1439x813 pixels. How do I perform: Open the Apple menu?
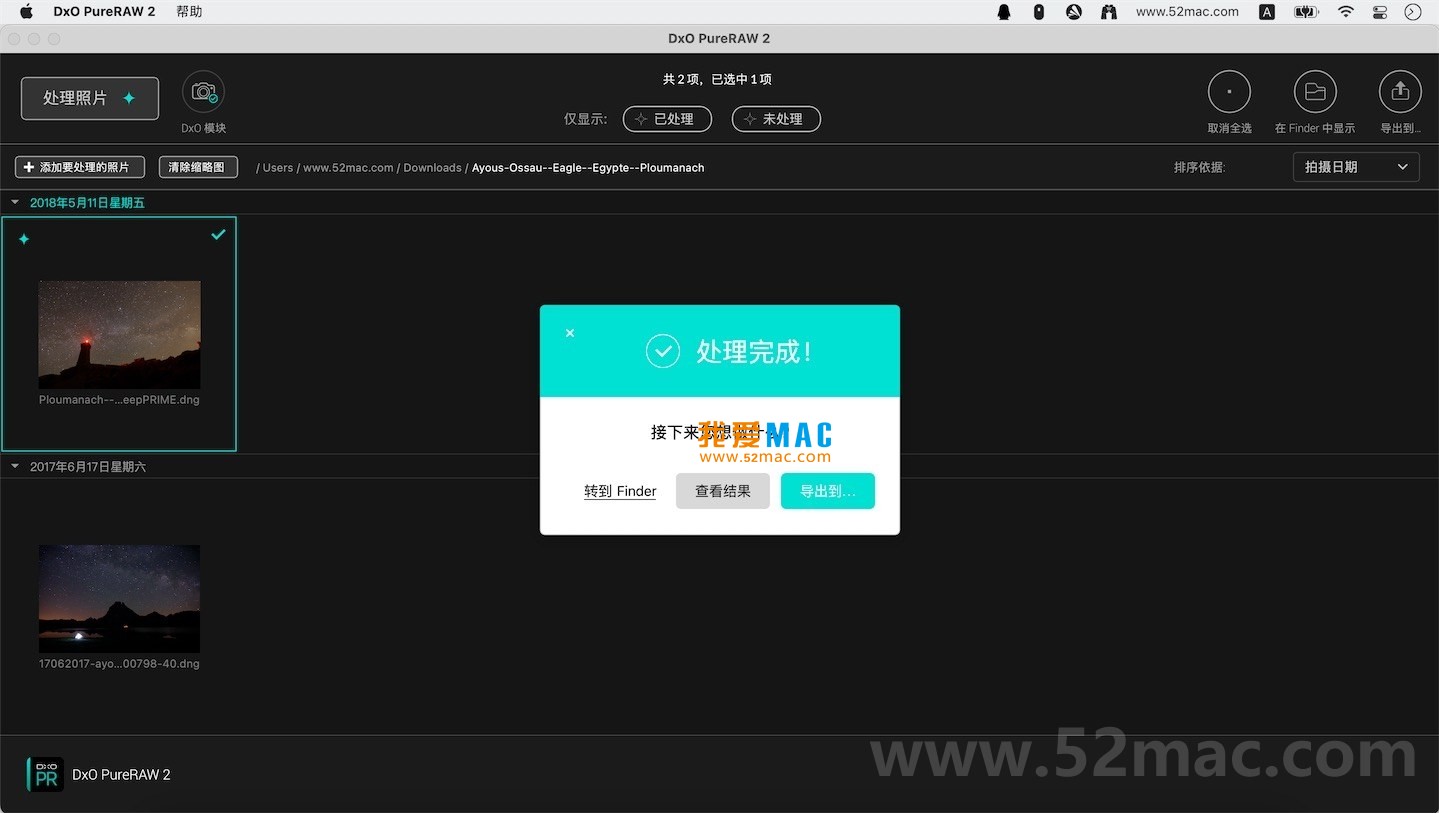pyautogui.click(x=27, y=12)
